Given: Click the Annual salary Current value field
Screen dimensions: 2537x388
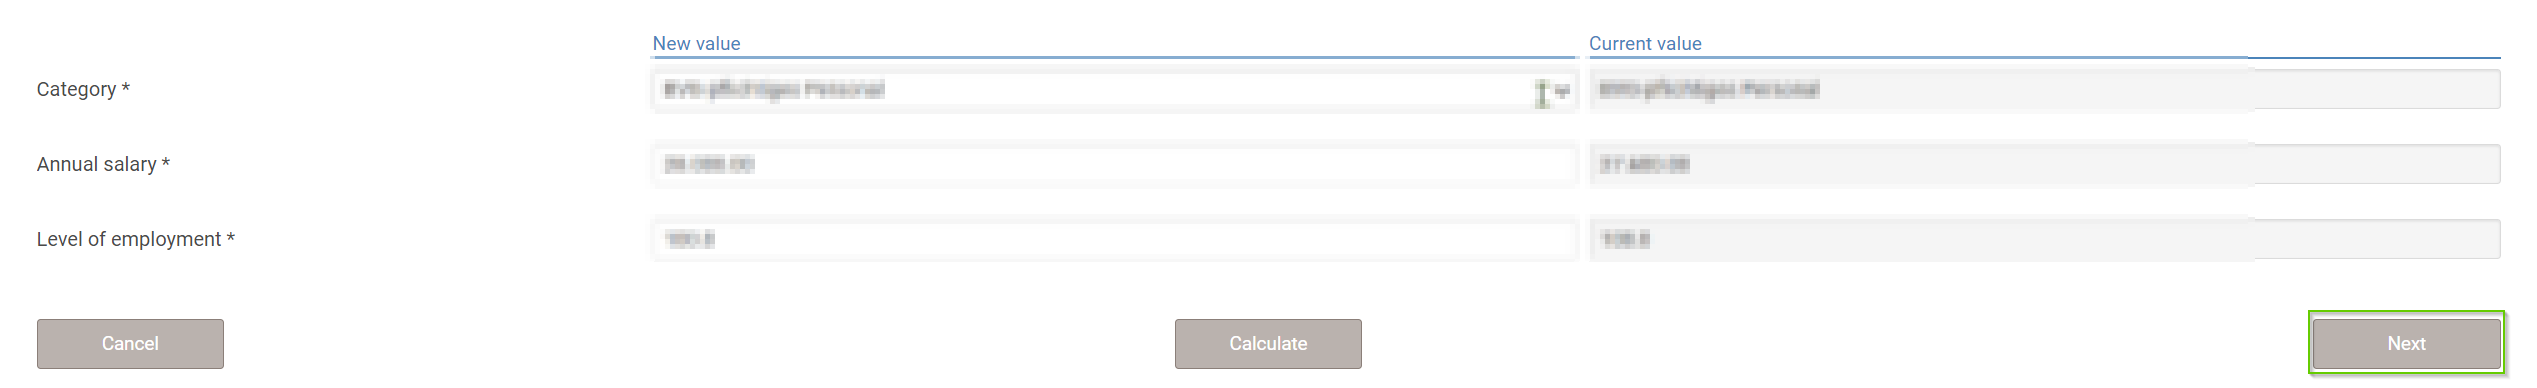Looking at the screenshot, I should pos(2045,164).
